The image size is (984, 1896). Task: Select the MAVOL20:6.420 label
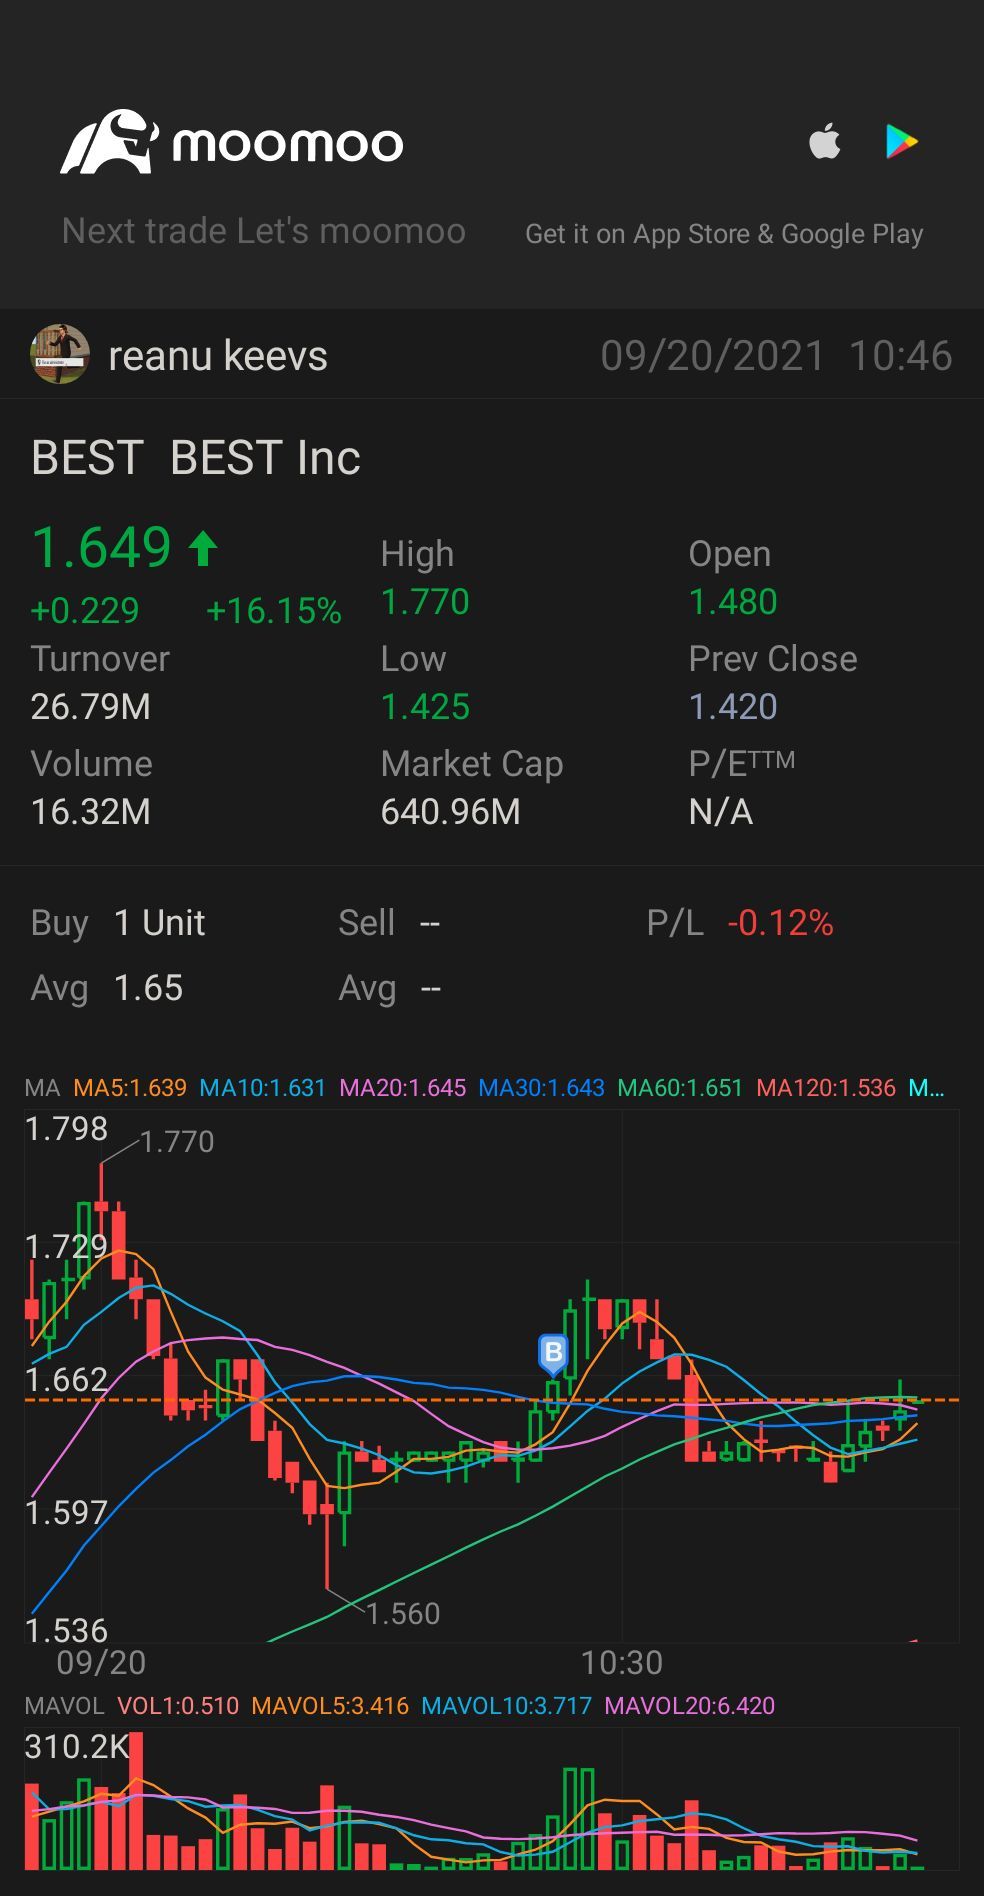[690, 1706]
